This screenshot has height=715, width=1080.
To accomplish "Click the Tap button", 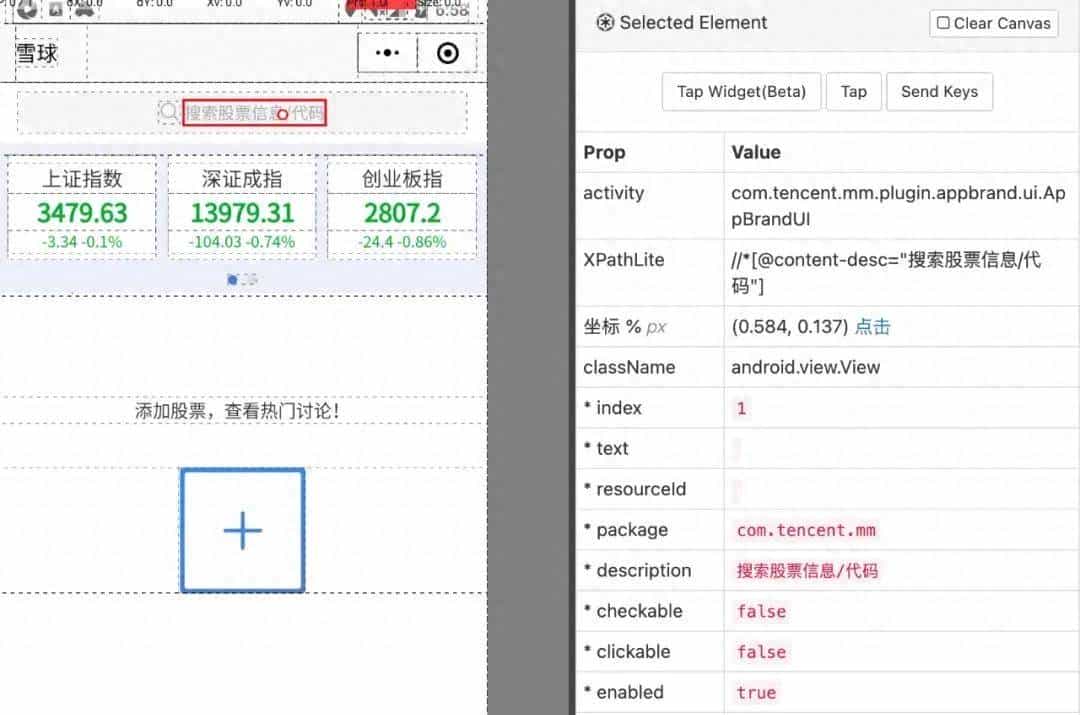I will [853, 92].
